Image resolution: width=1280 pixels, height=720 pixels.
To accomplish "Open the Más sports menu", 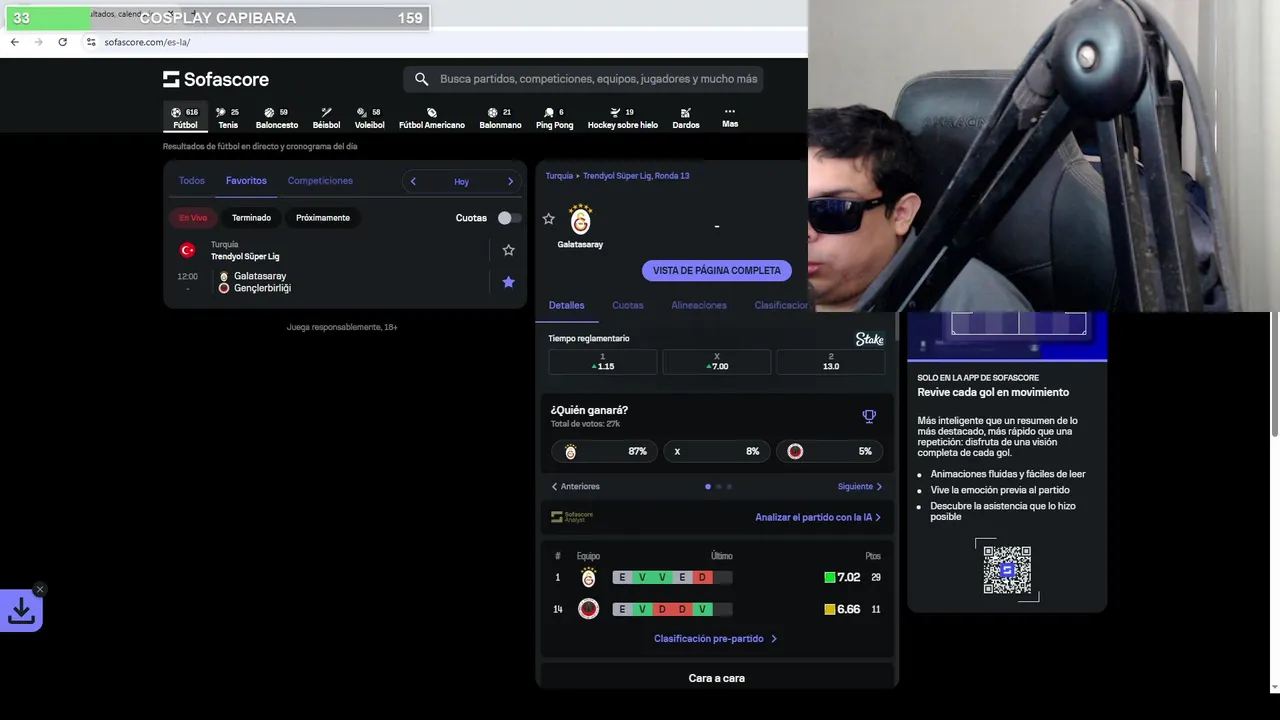I will (x=730, y=118).
